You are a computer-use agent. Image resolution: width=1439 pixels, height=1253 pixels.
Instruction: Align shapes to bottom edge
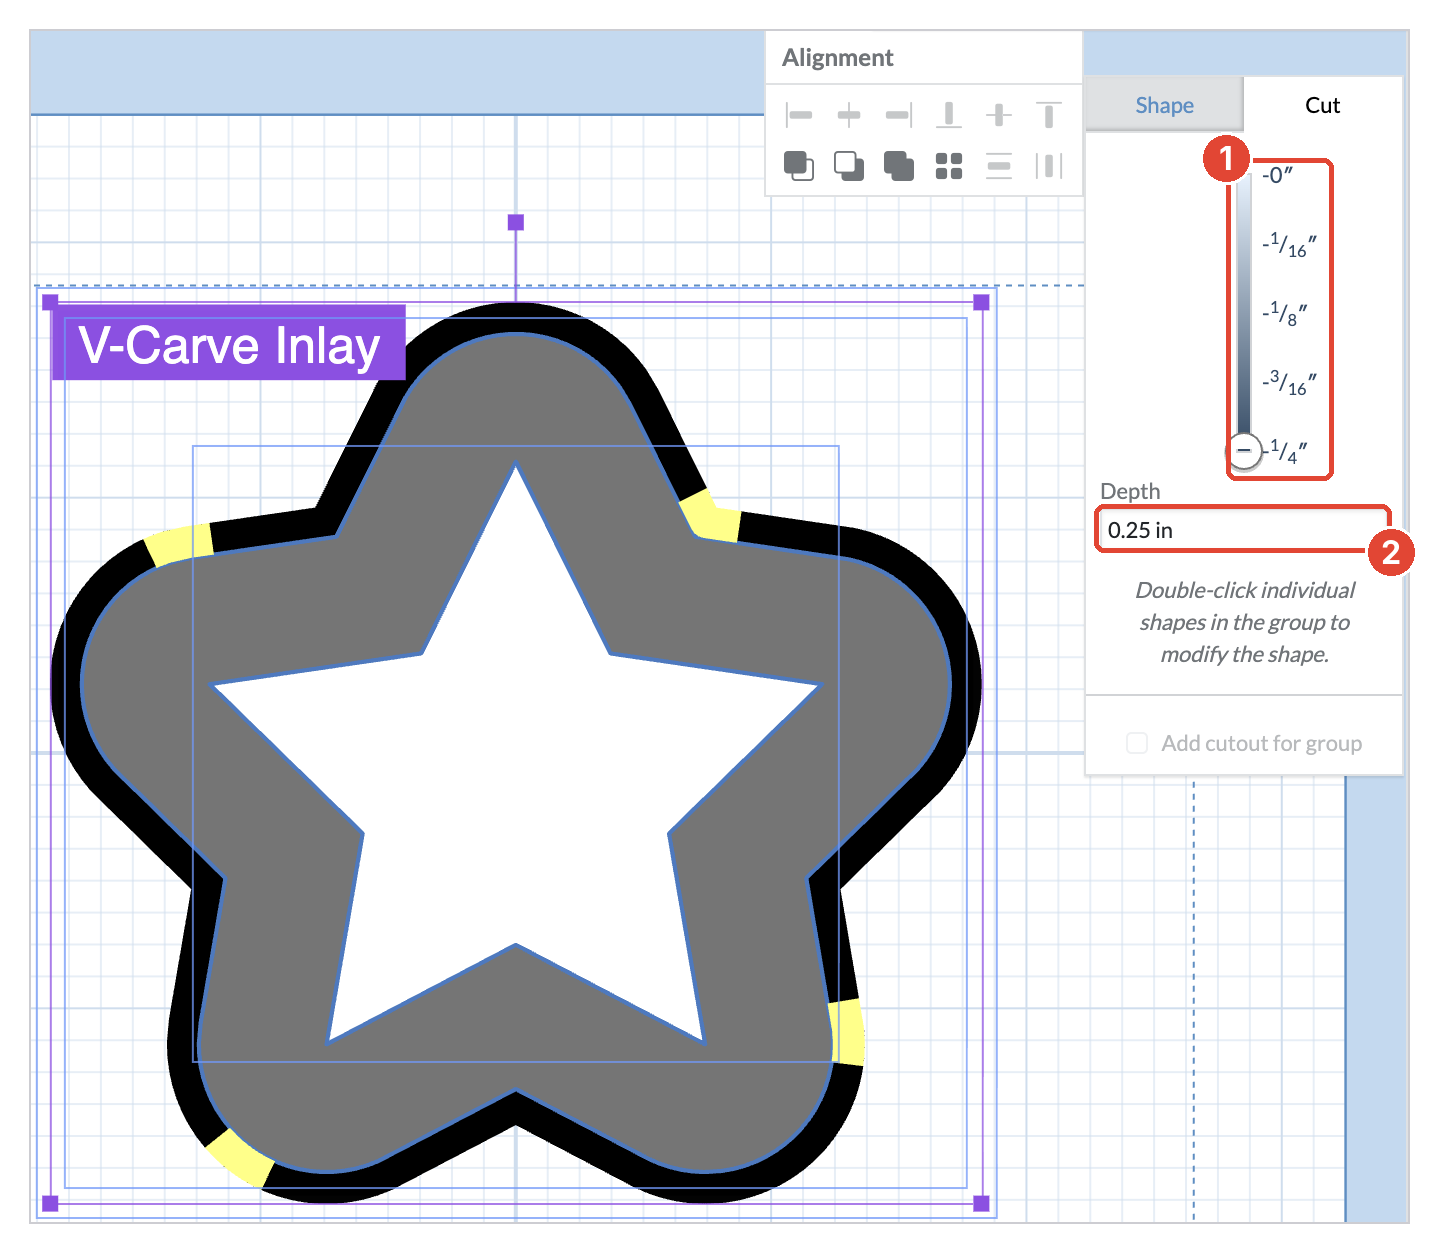[x=949, y=115]
